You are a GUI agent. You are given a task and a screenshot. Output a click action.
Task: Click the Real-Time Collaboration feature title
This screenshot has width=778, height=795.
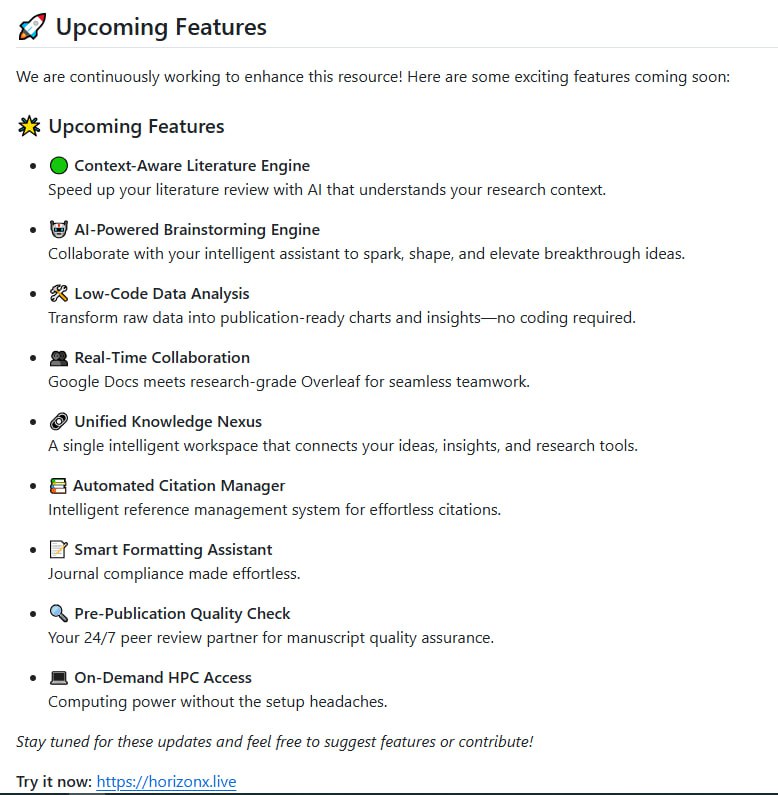pos(162,358)
